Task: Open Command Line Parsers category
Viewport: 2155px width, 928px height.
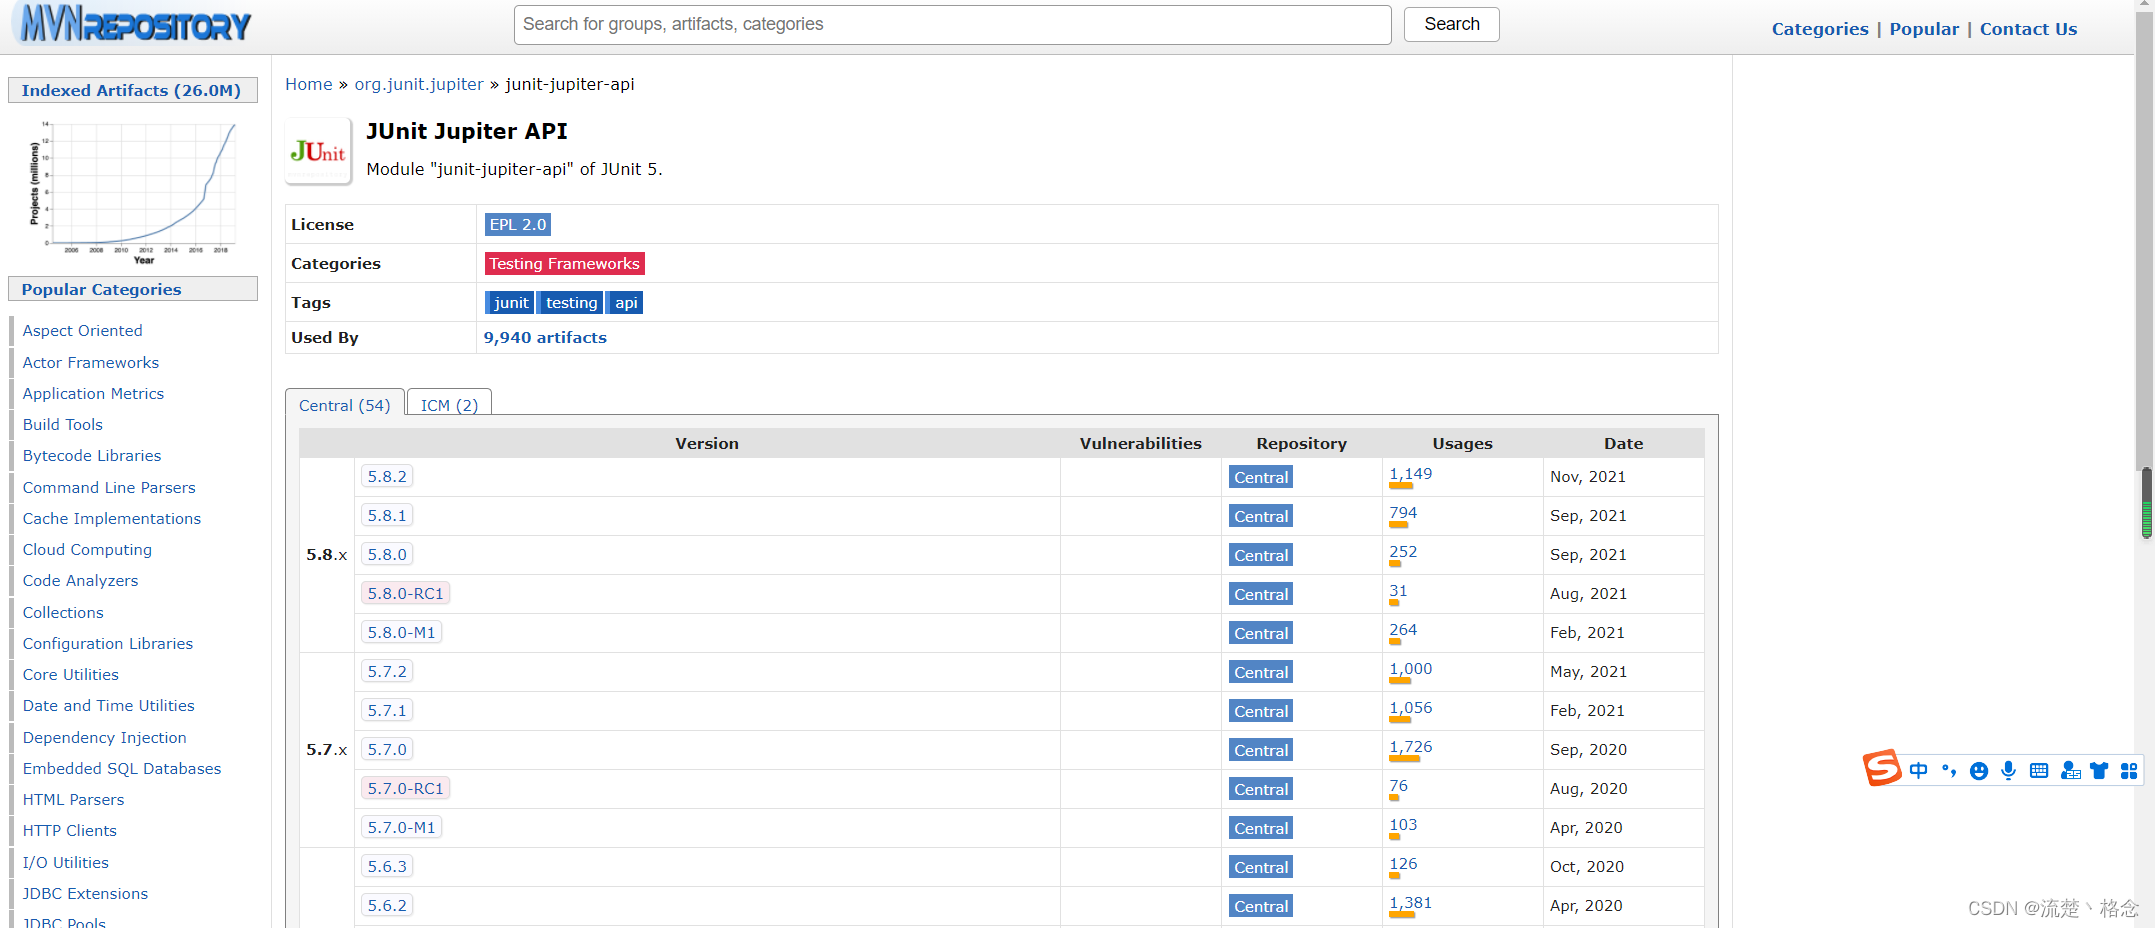Action: pos(109,487)
